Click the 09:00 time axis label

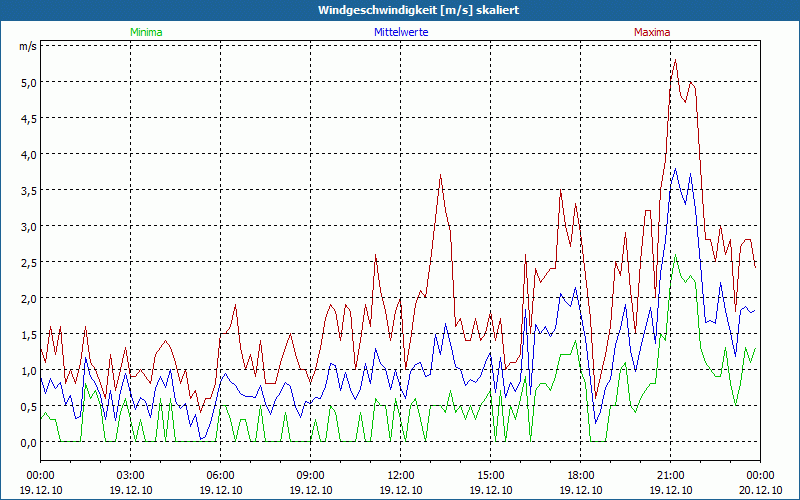pyautogui.click(x=310, y=476)
